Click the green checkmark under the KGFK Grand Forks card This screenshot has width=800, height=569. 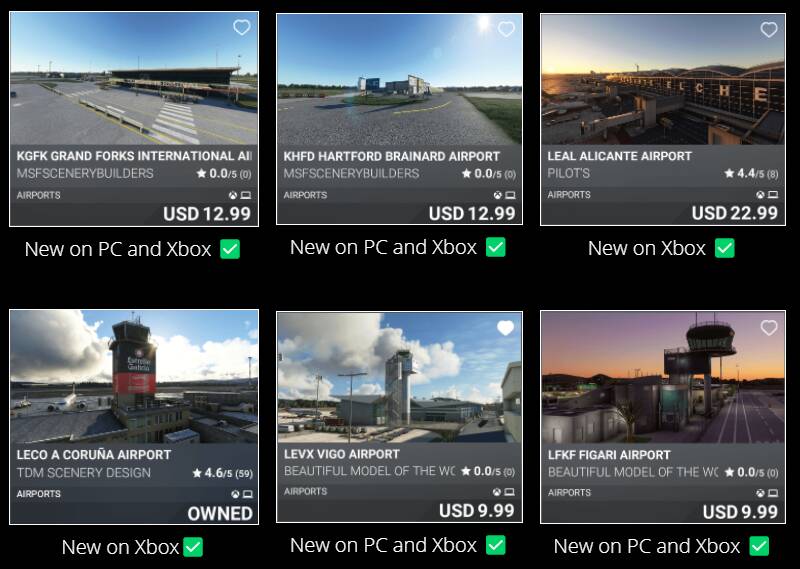coord(230,250)
